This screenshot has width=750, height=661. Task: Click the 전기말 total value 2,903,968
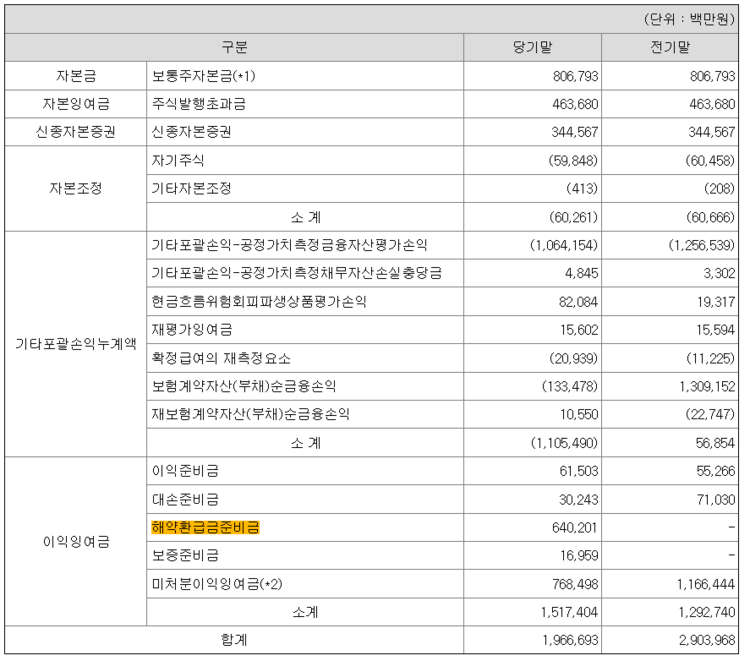(x=707, y=640)
